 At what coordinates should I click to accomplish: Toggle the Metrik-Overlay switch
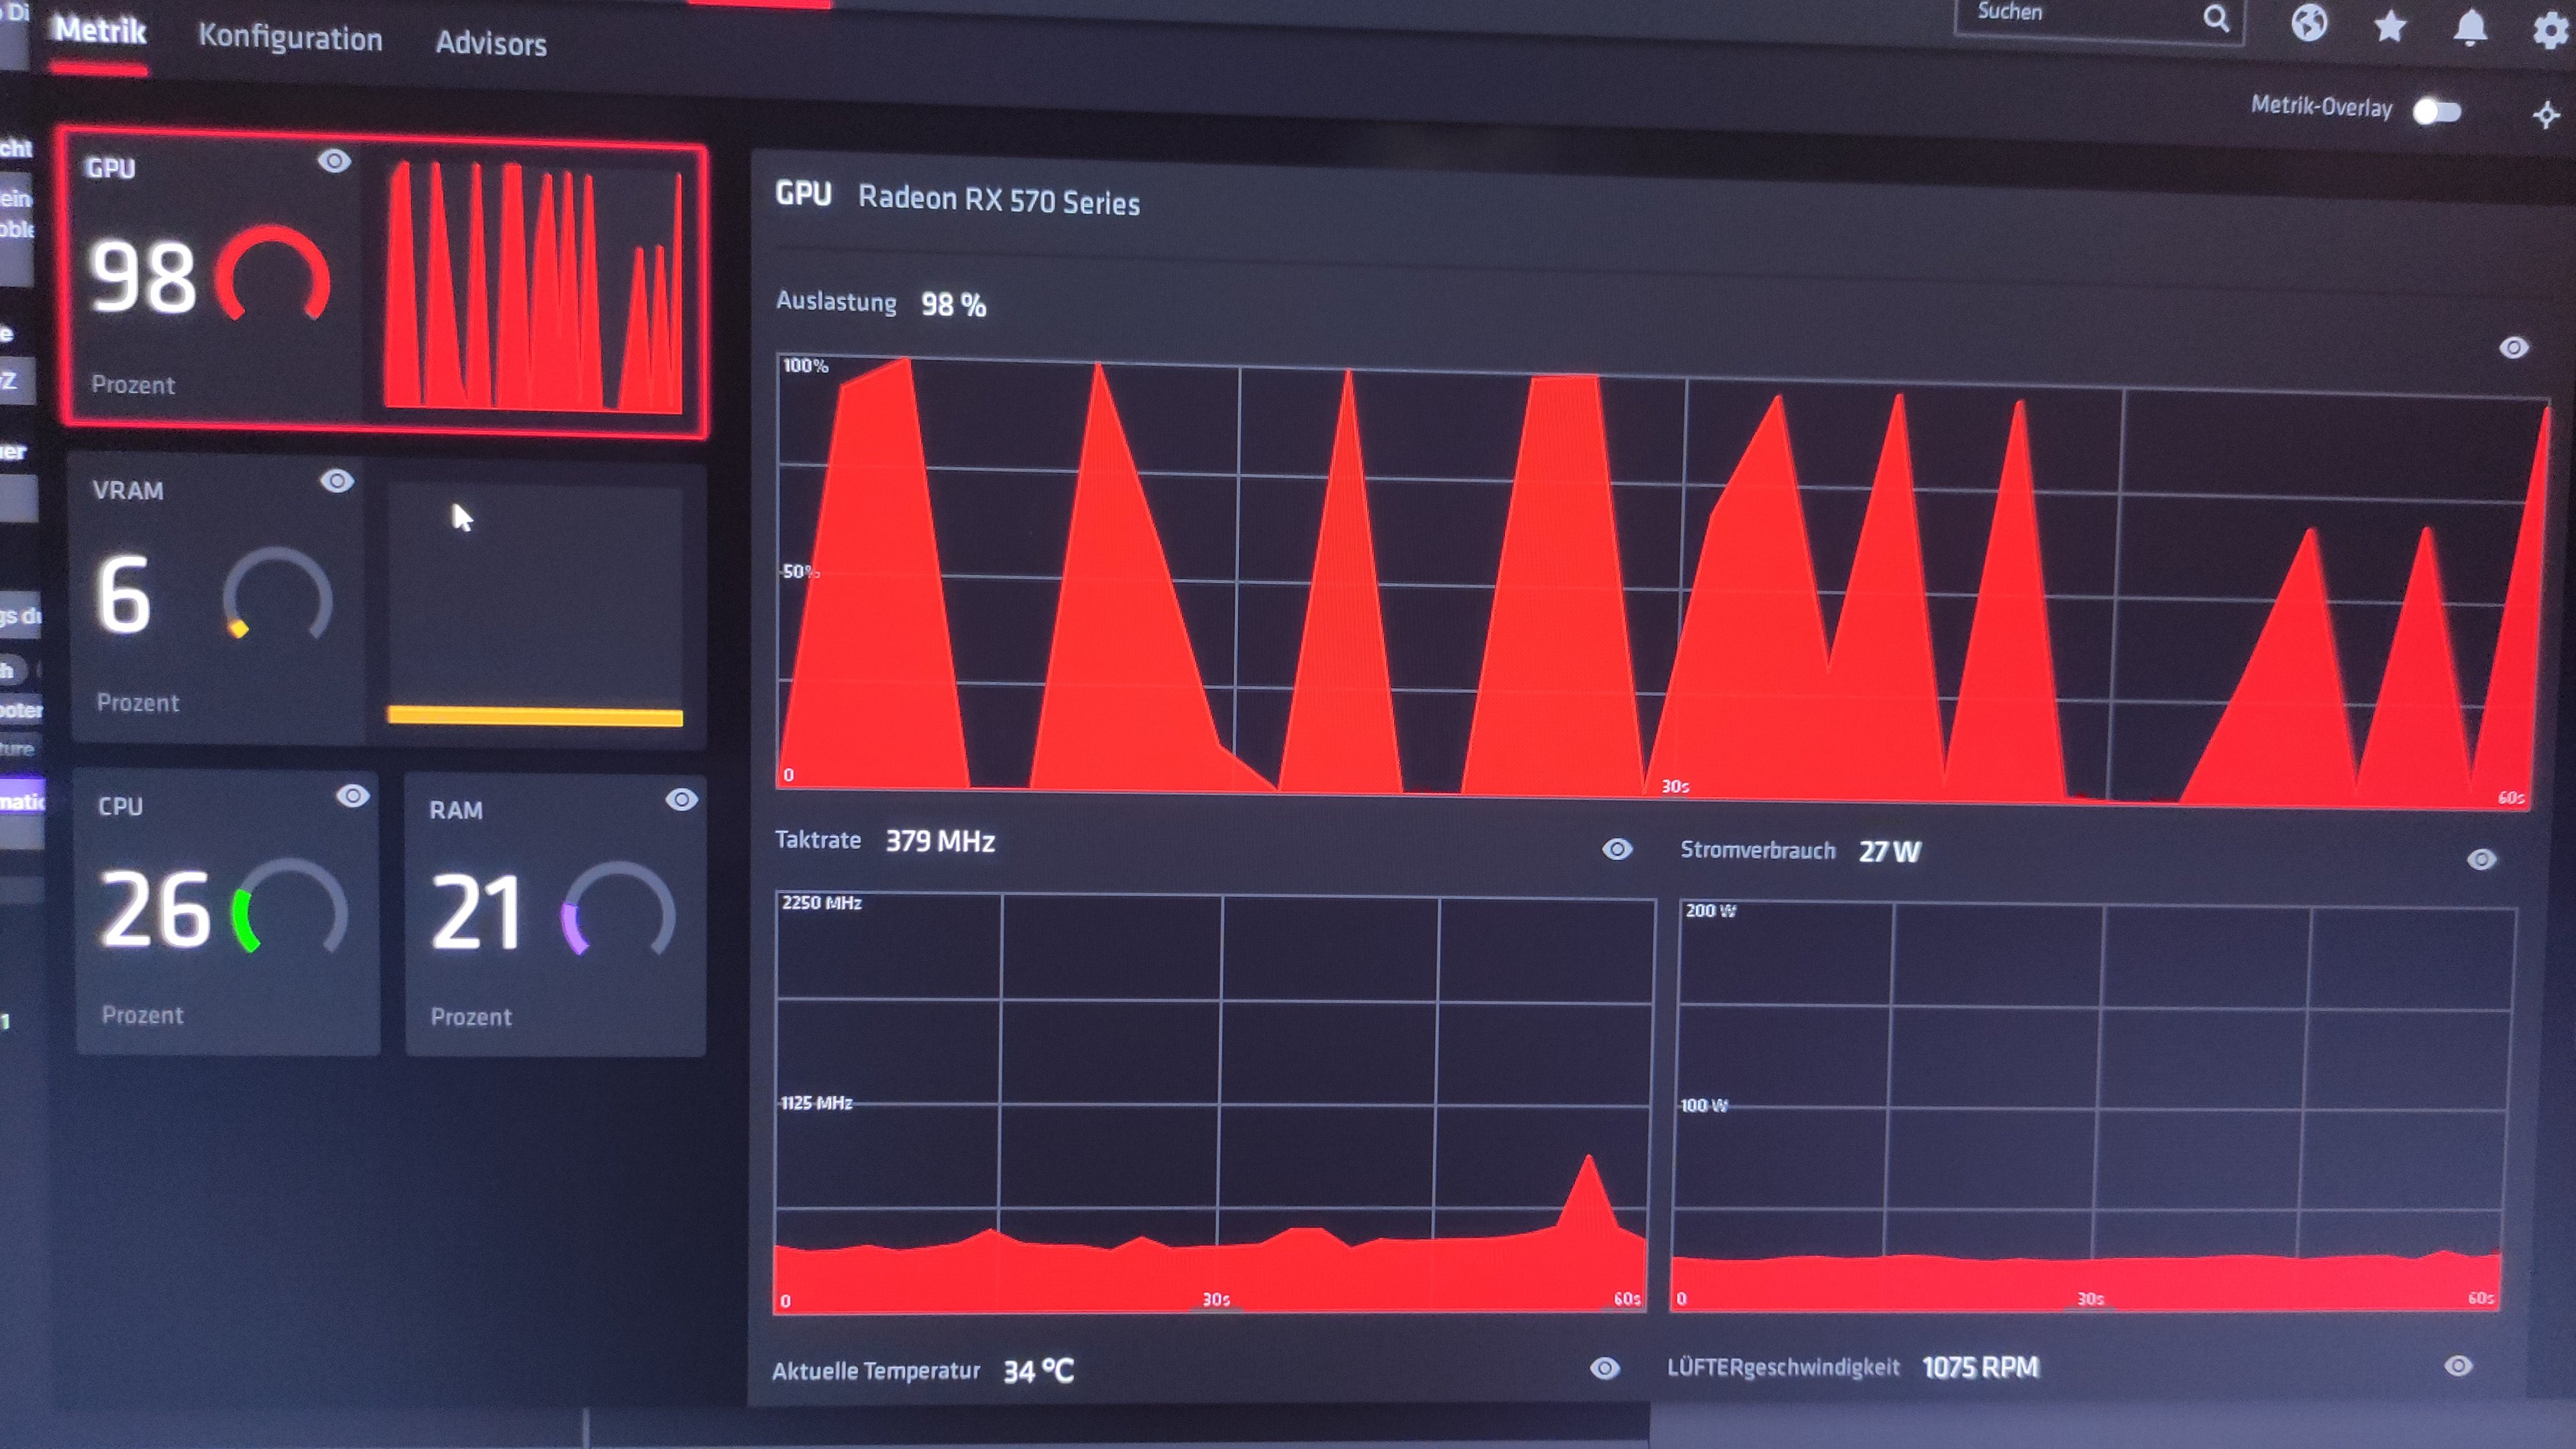(x=2436, y=111)
